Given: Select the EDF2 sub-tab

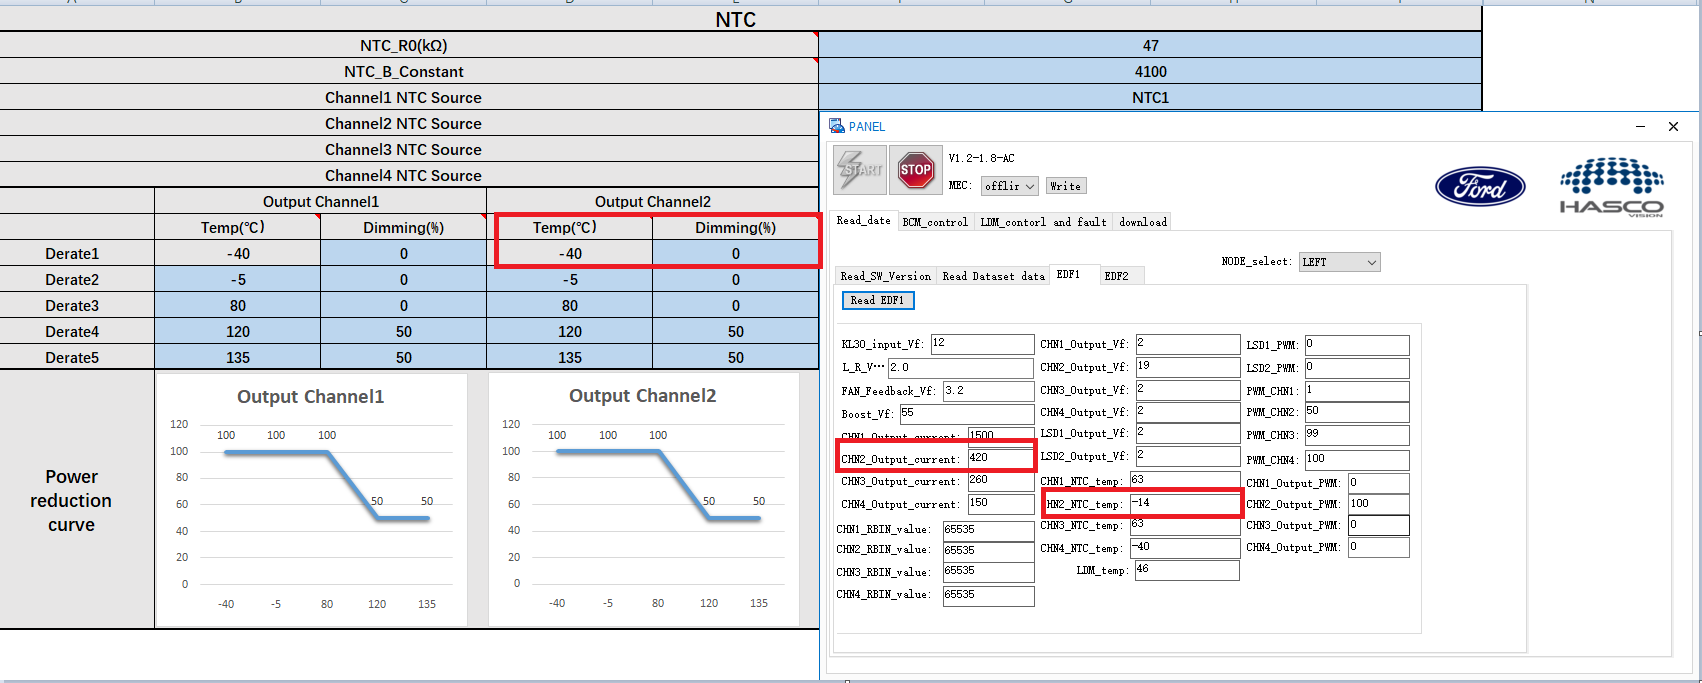Looking at the screenshot, I should (1116, 276).
